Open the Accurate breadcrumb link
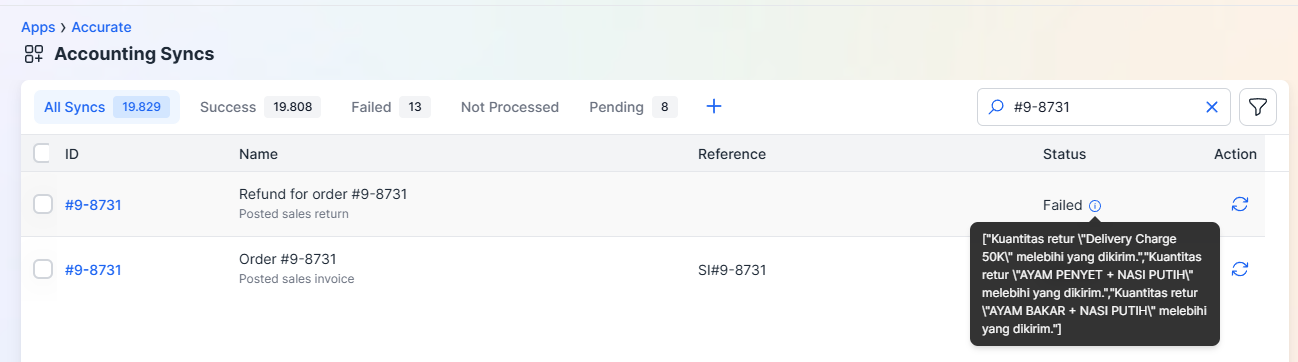The image size is (1298, 362). pyautogui.click(x=101, y=27)
